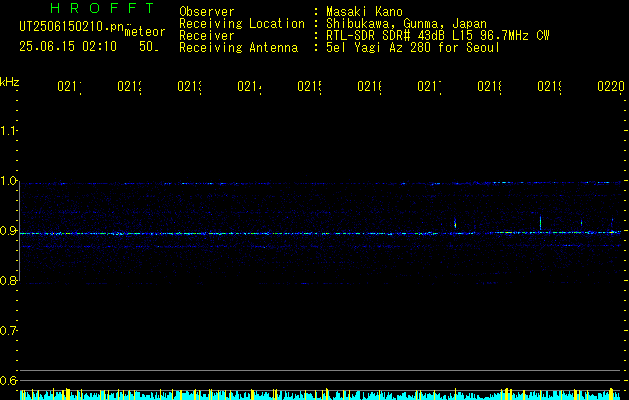
Task: Click the 0213 time marker
Action: tap(189, 86)
